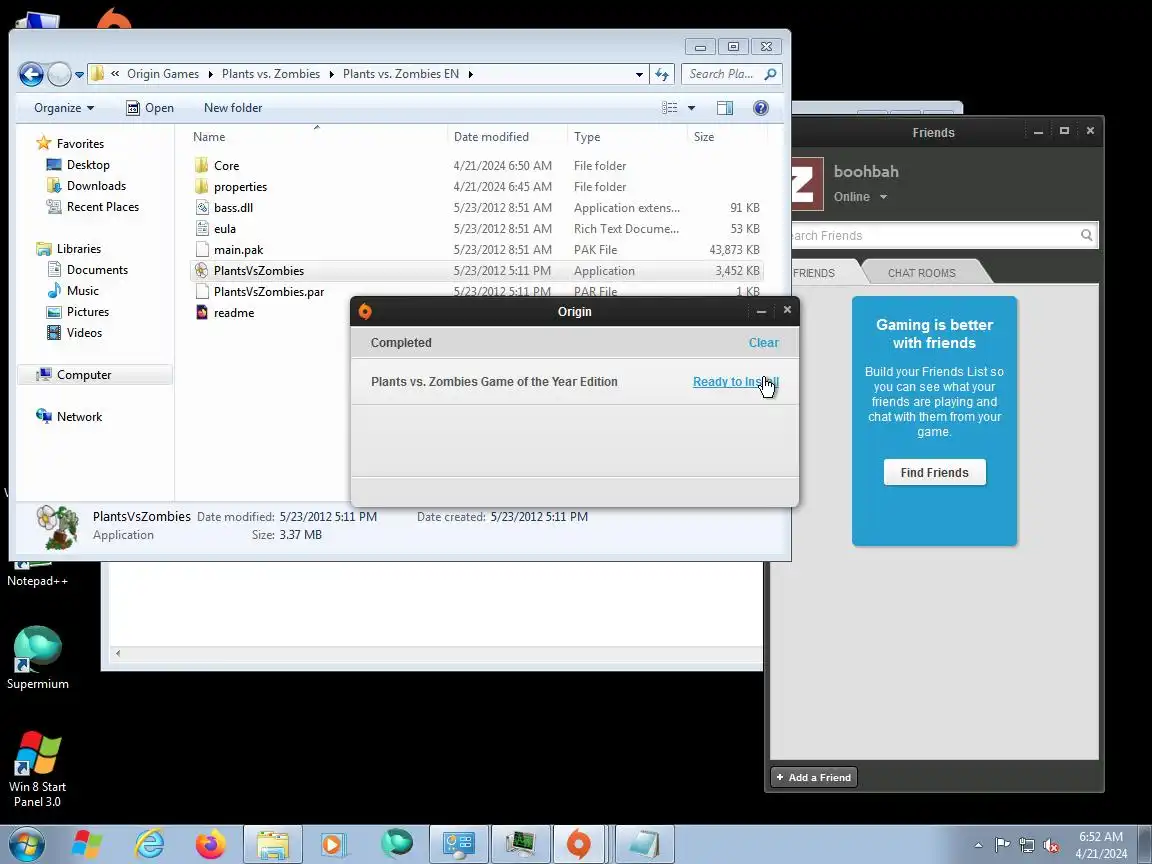Open File Explorer taskbar button
Image resolution: width=1152 pixels, height=864 pixels.
coord(273,844)
